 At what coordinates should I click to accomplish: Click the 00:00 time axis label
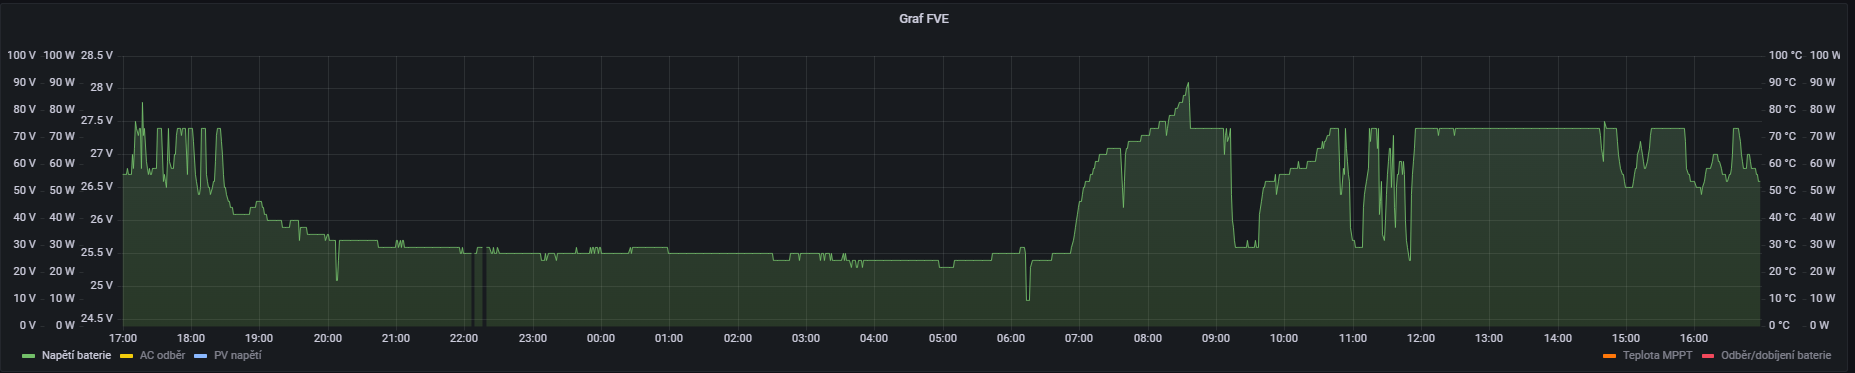(x=600, y=338)
